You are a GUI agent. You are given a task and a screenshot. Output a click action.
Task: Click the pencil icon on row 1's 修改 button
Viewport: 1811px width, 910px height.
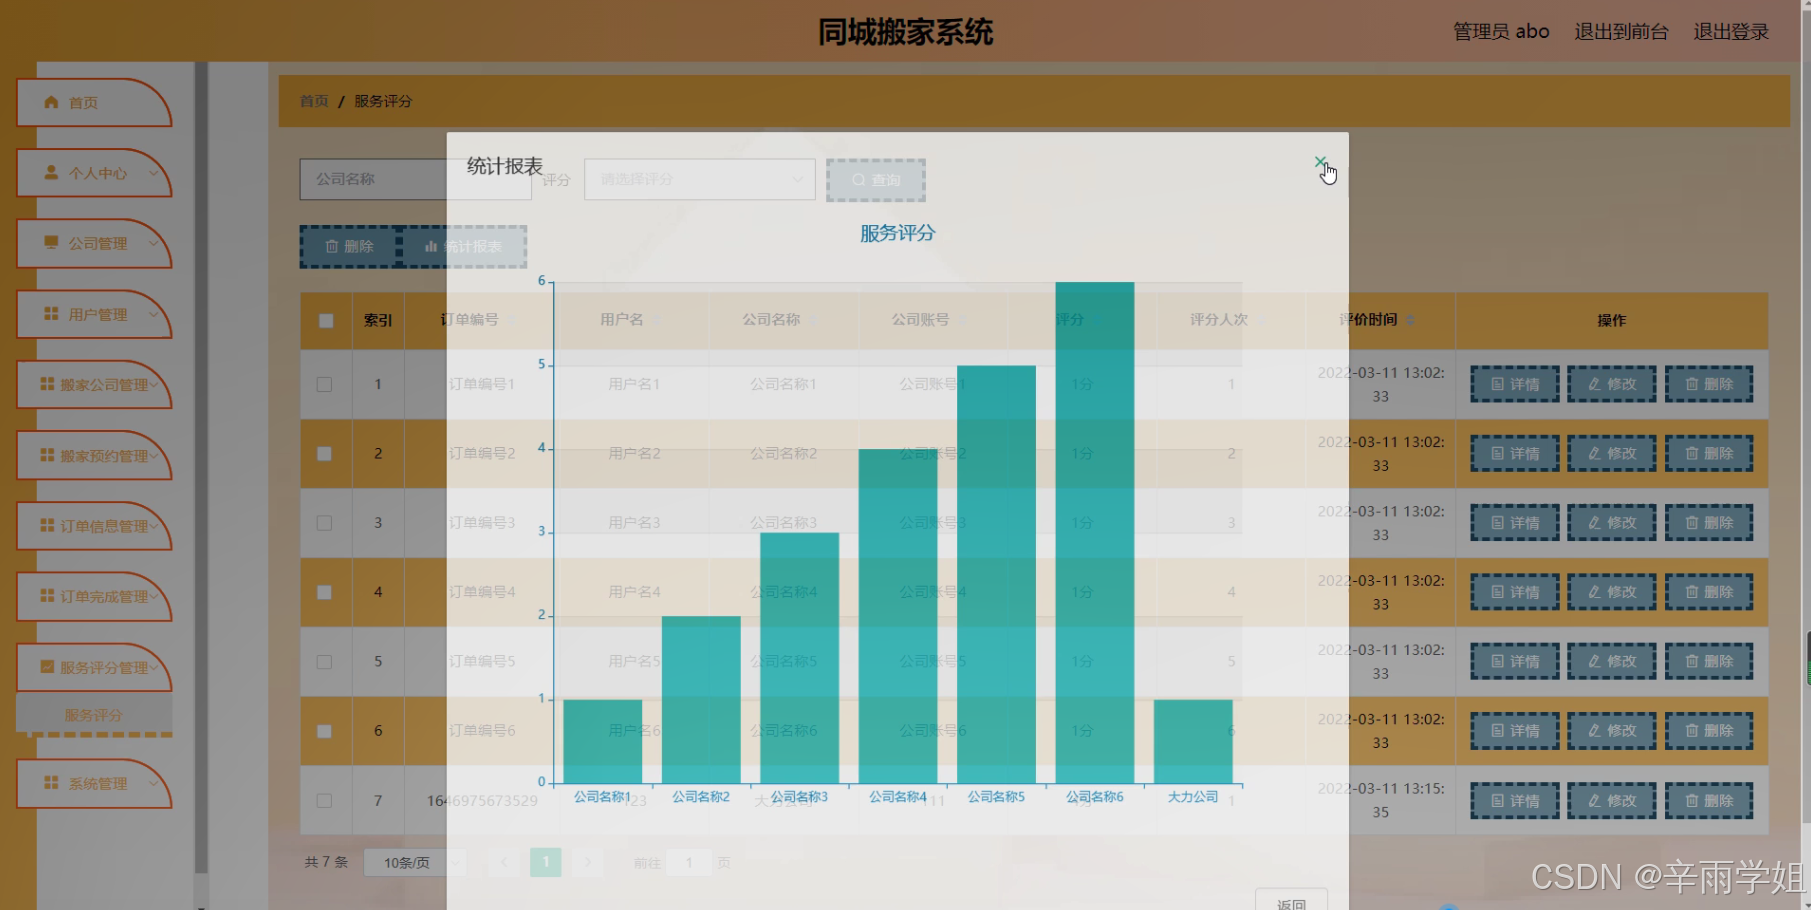coord(1596,384)
